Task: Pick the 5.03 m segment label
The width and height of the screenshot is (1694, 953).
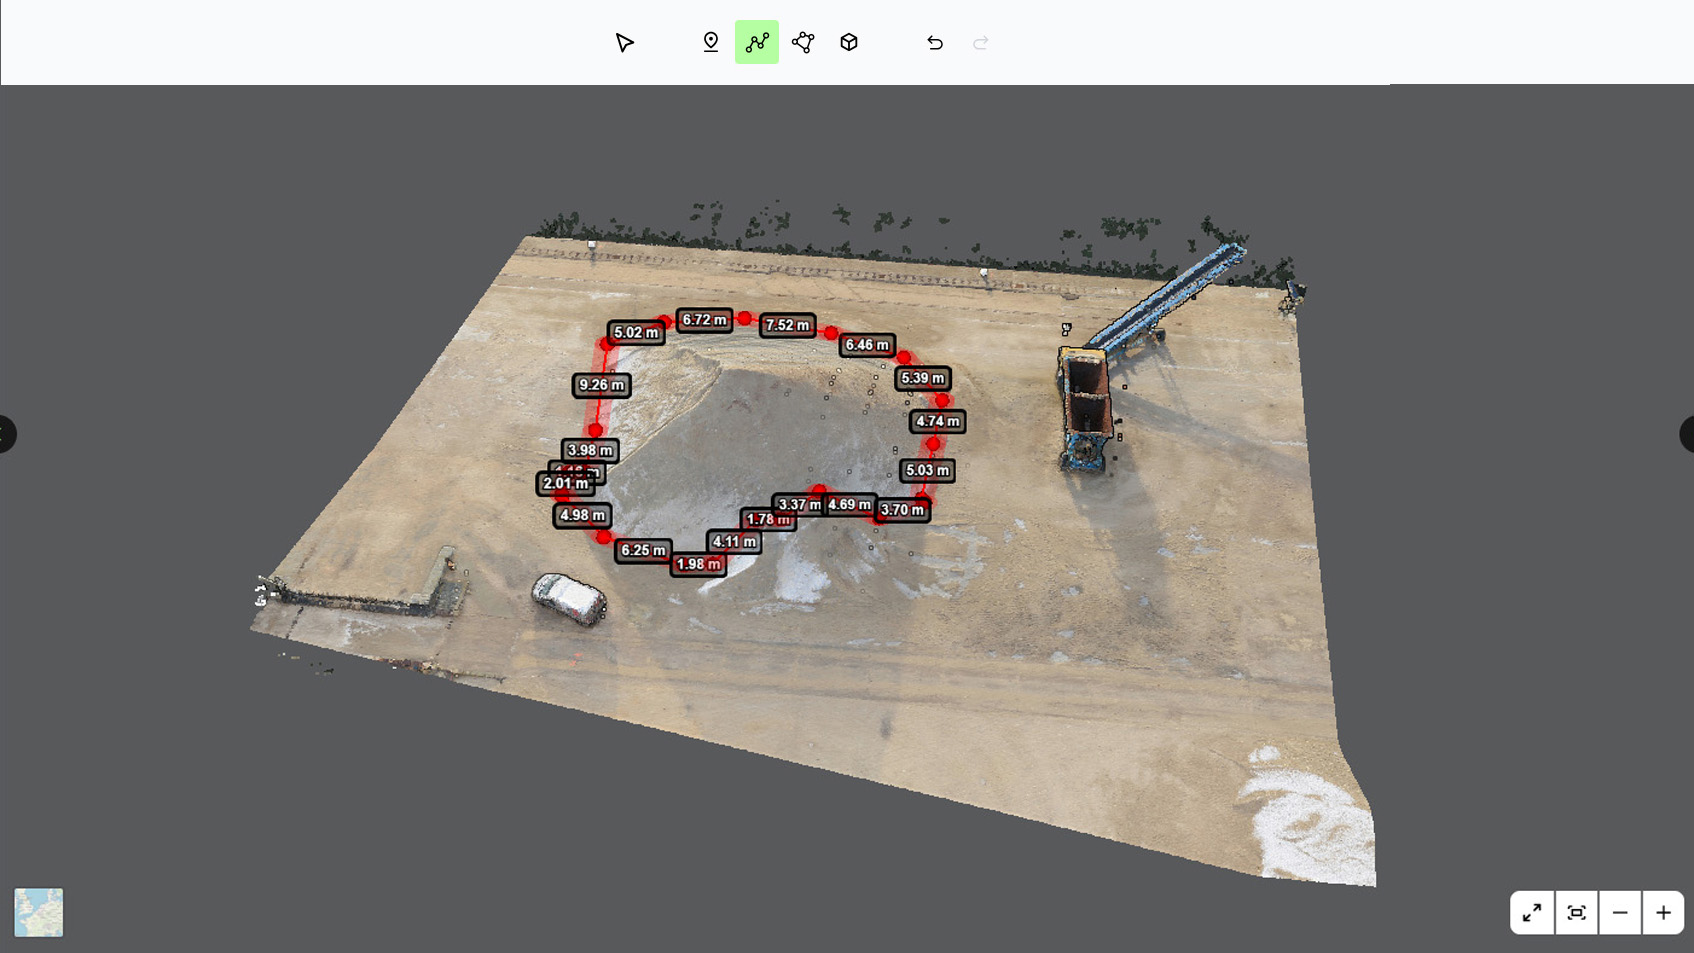Action: 927,470
